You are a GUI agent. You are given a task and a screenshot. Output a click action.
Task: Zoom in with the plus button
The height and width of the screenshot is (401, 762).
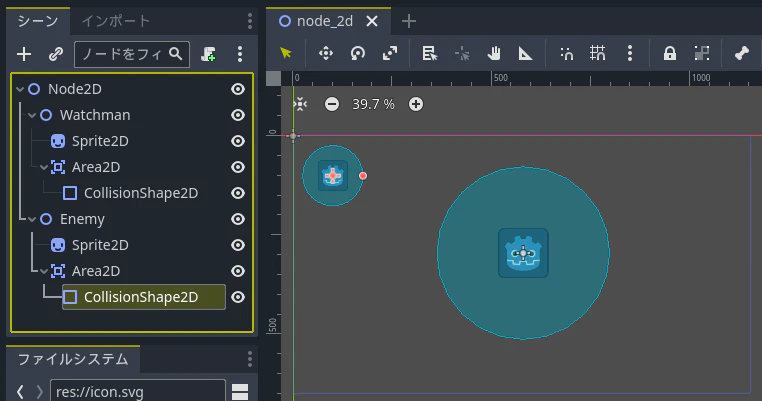point(416,104)
